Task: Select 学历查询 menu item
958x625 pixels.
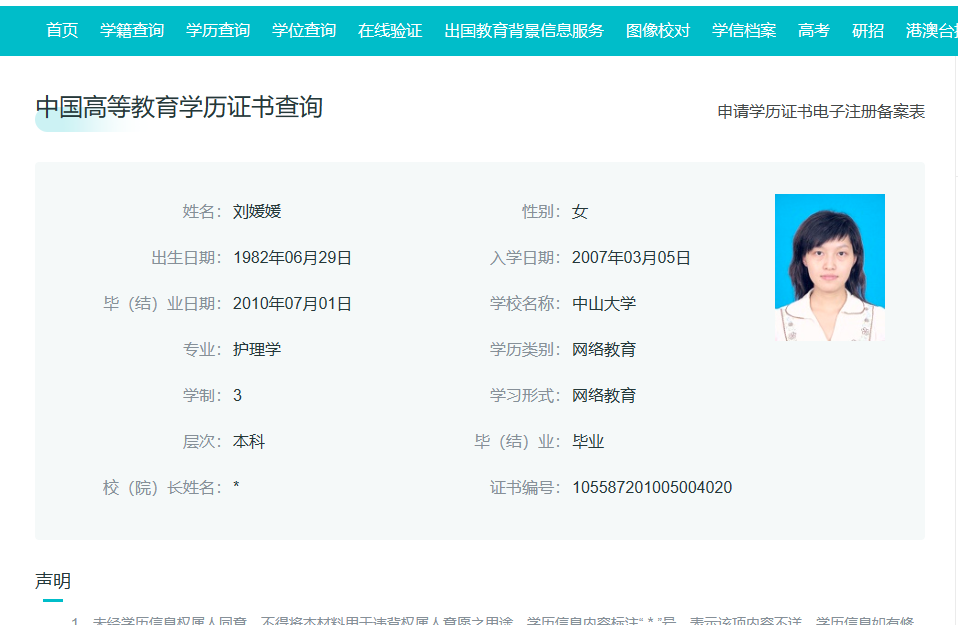Action: point(218,31)
